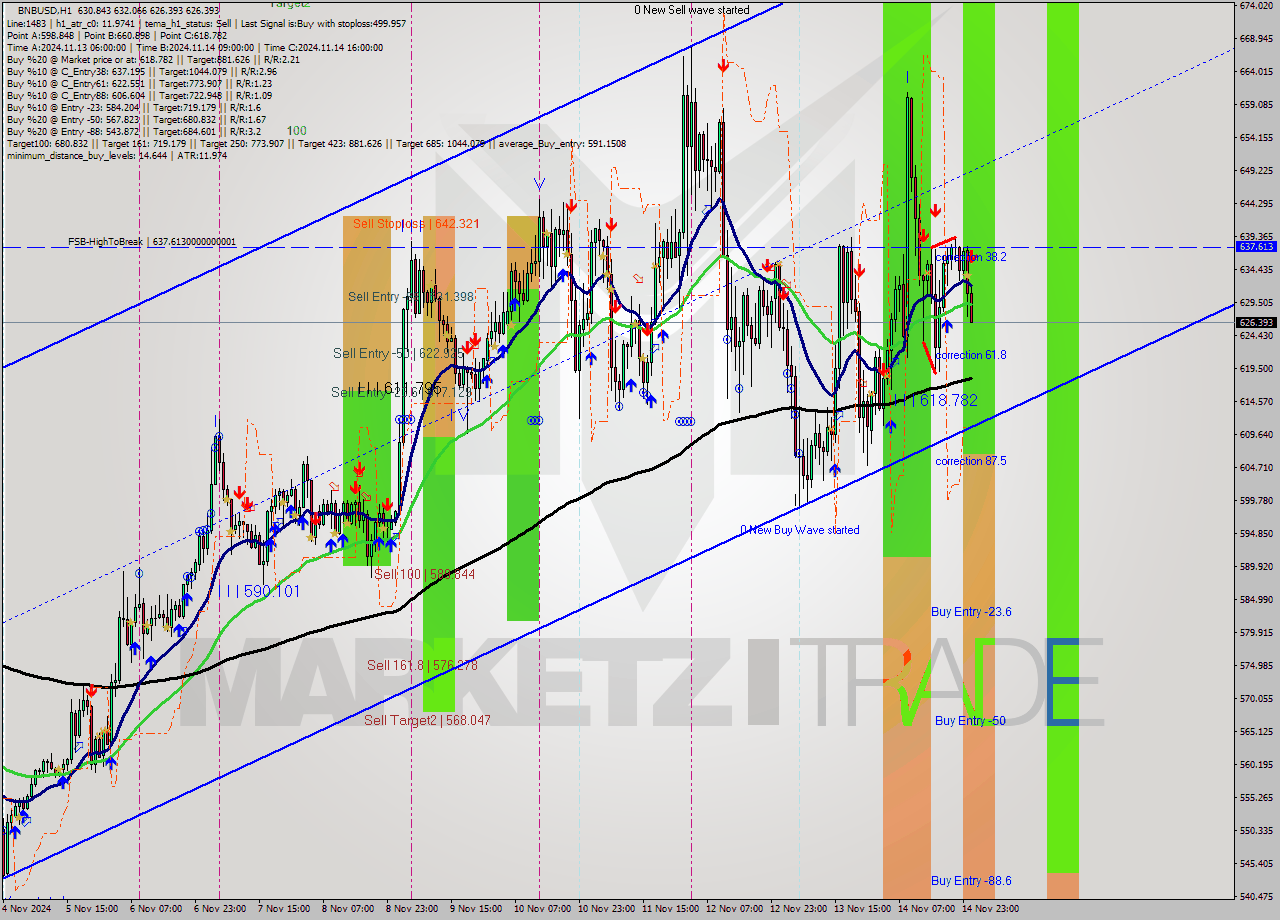Click the Buy Entry -88.6 label
The height and width of the screenshot is (920, 1280).
click(x=971, y=881)
